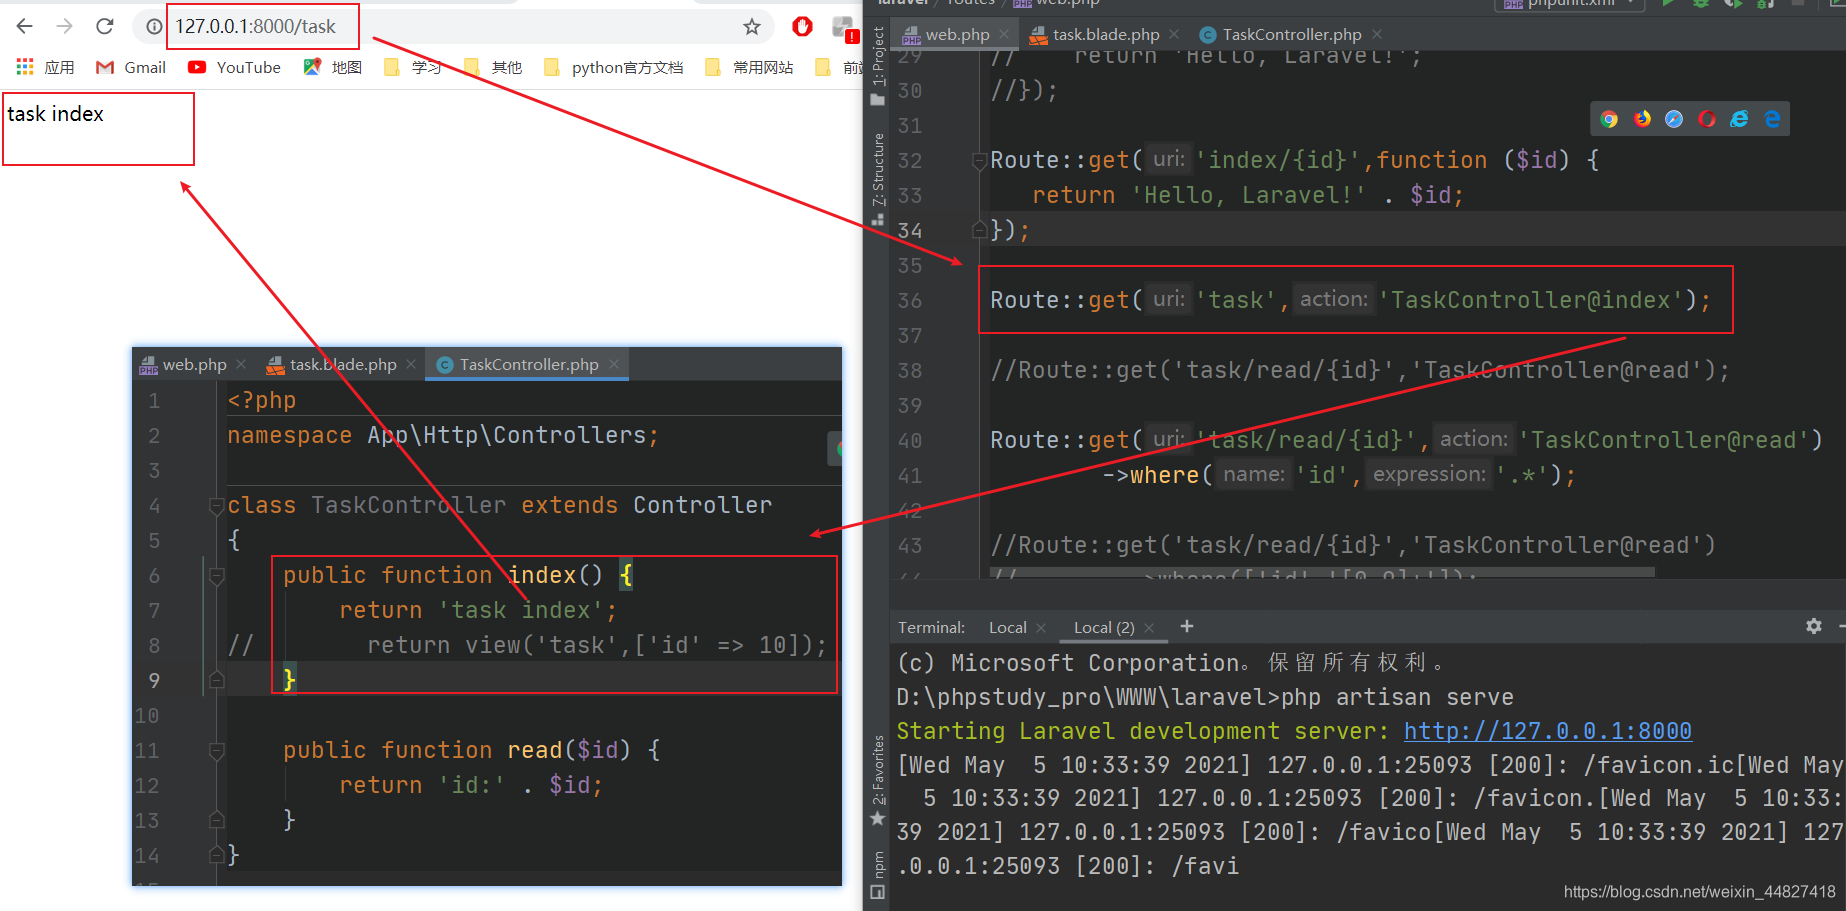Switch to TaskController.php tab in right editor
The width and height of the screenshot is (1846, 911).
tap(1291, 34)
